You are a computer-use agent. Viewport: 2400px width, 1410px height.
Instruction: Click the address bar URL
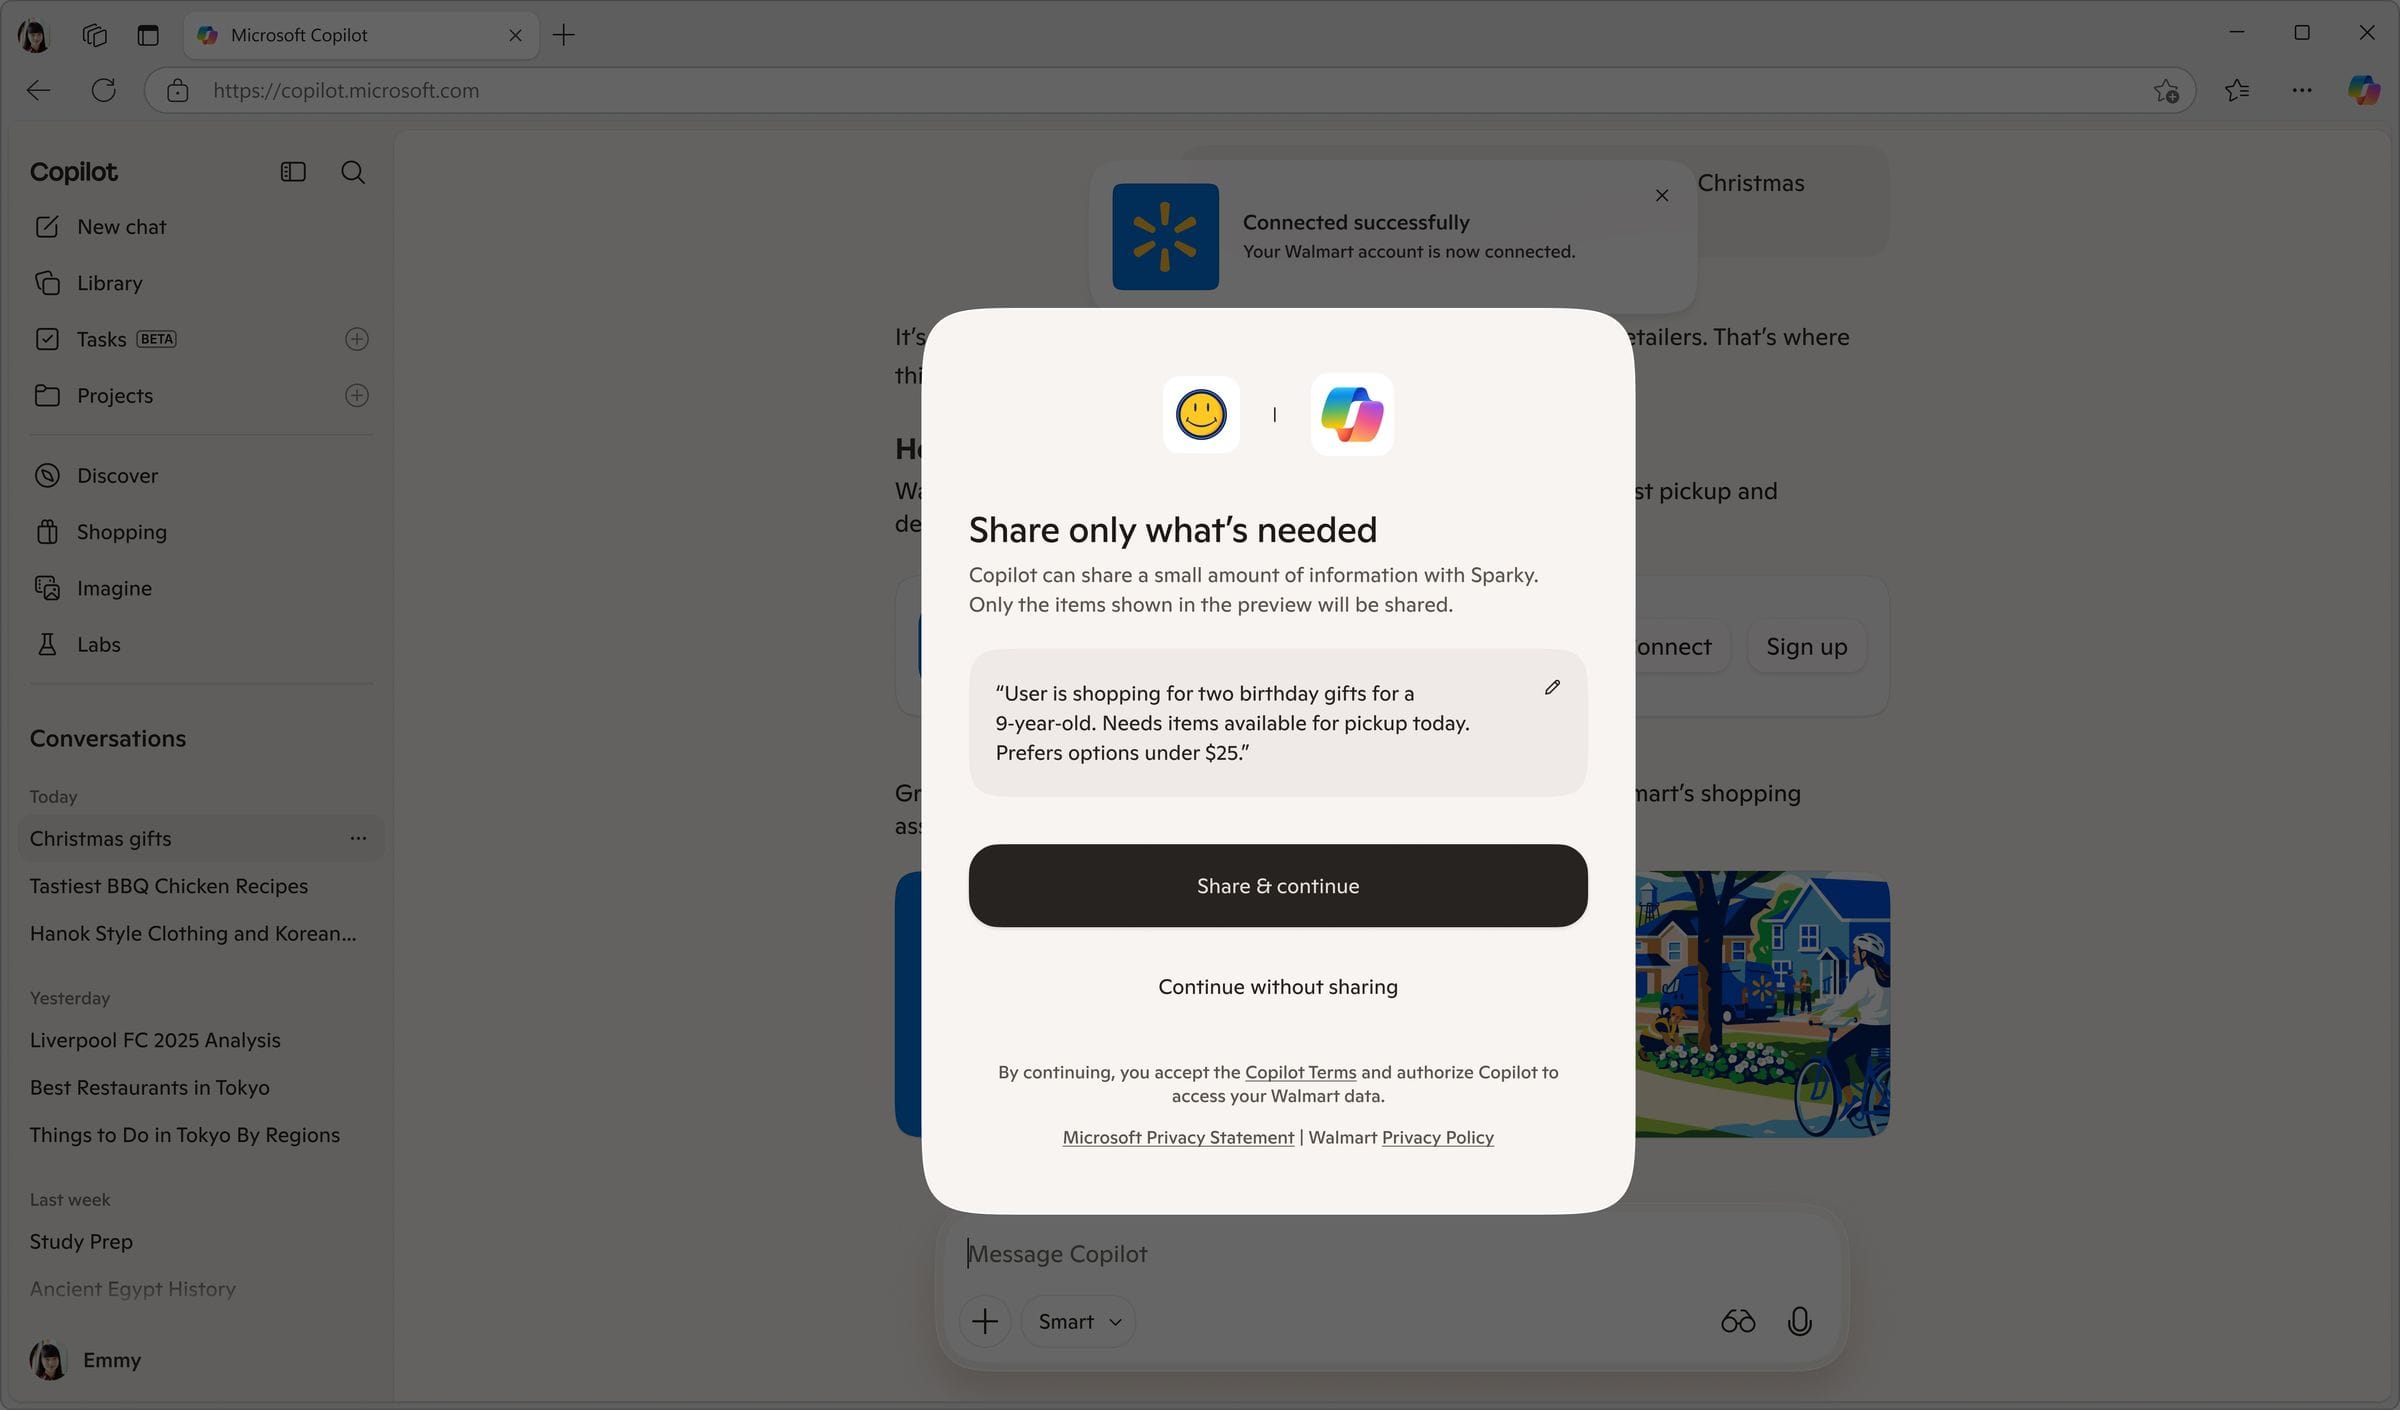click(x=346, y=90)
